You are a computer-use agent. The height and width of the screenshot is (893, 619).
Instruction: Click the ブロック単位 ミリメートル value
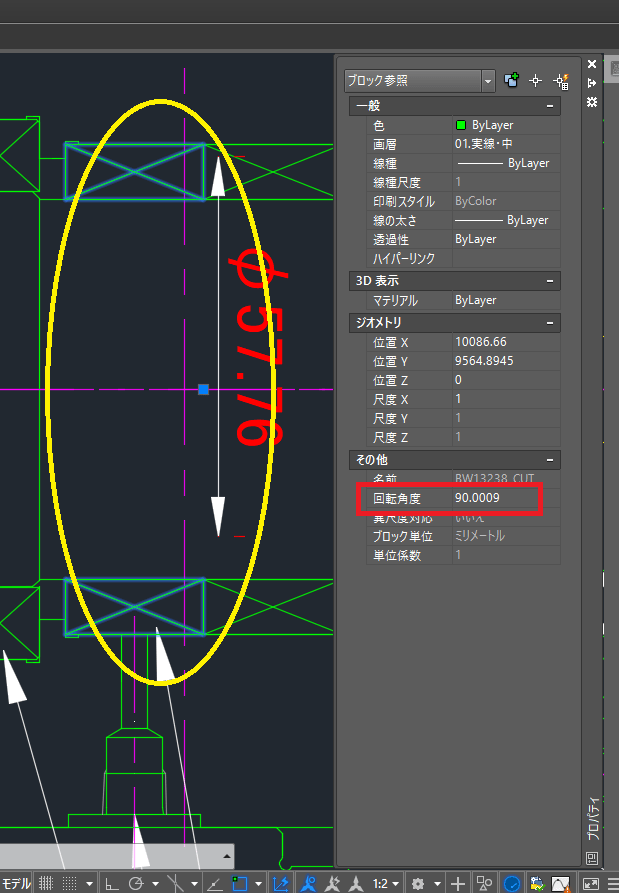[x=506, y=536]
